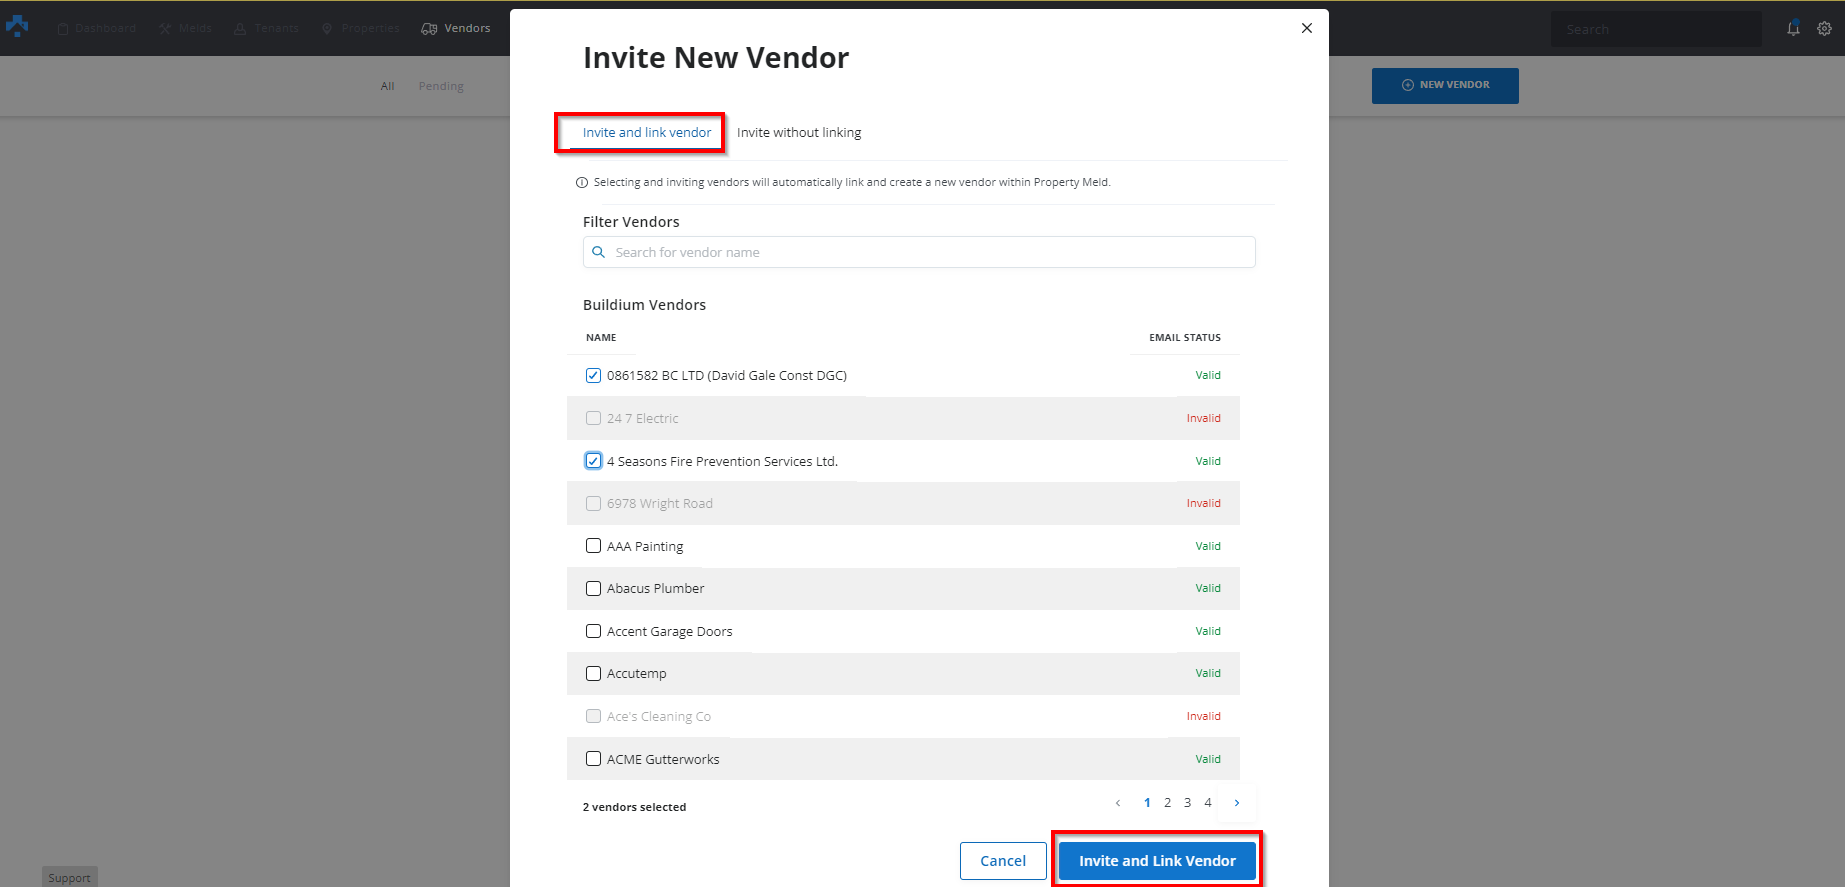Click the info icon beside linking note
This screenshot has width=1845, height=887.
tap(582, 183)
